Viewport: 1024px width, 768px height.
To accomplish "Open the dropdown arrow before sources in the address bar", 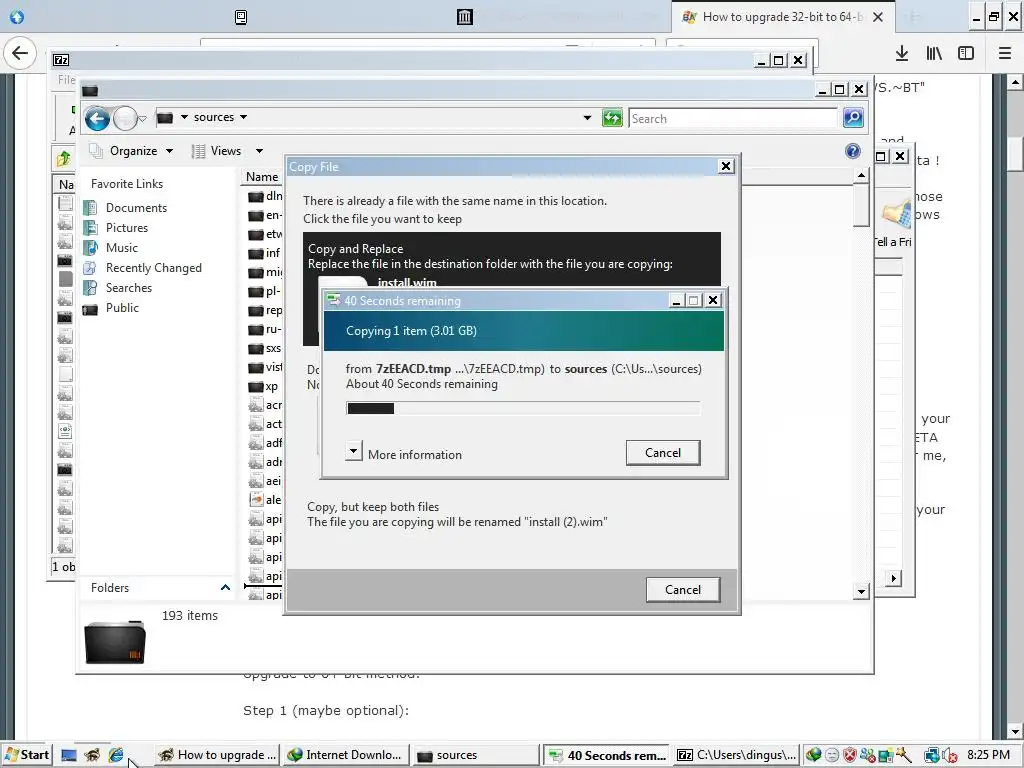I will point(184,118).
